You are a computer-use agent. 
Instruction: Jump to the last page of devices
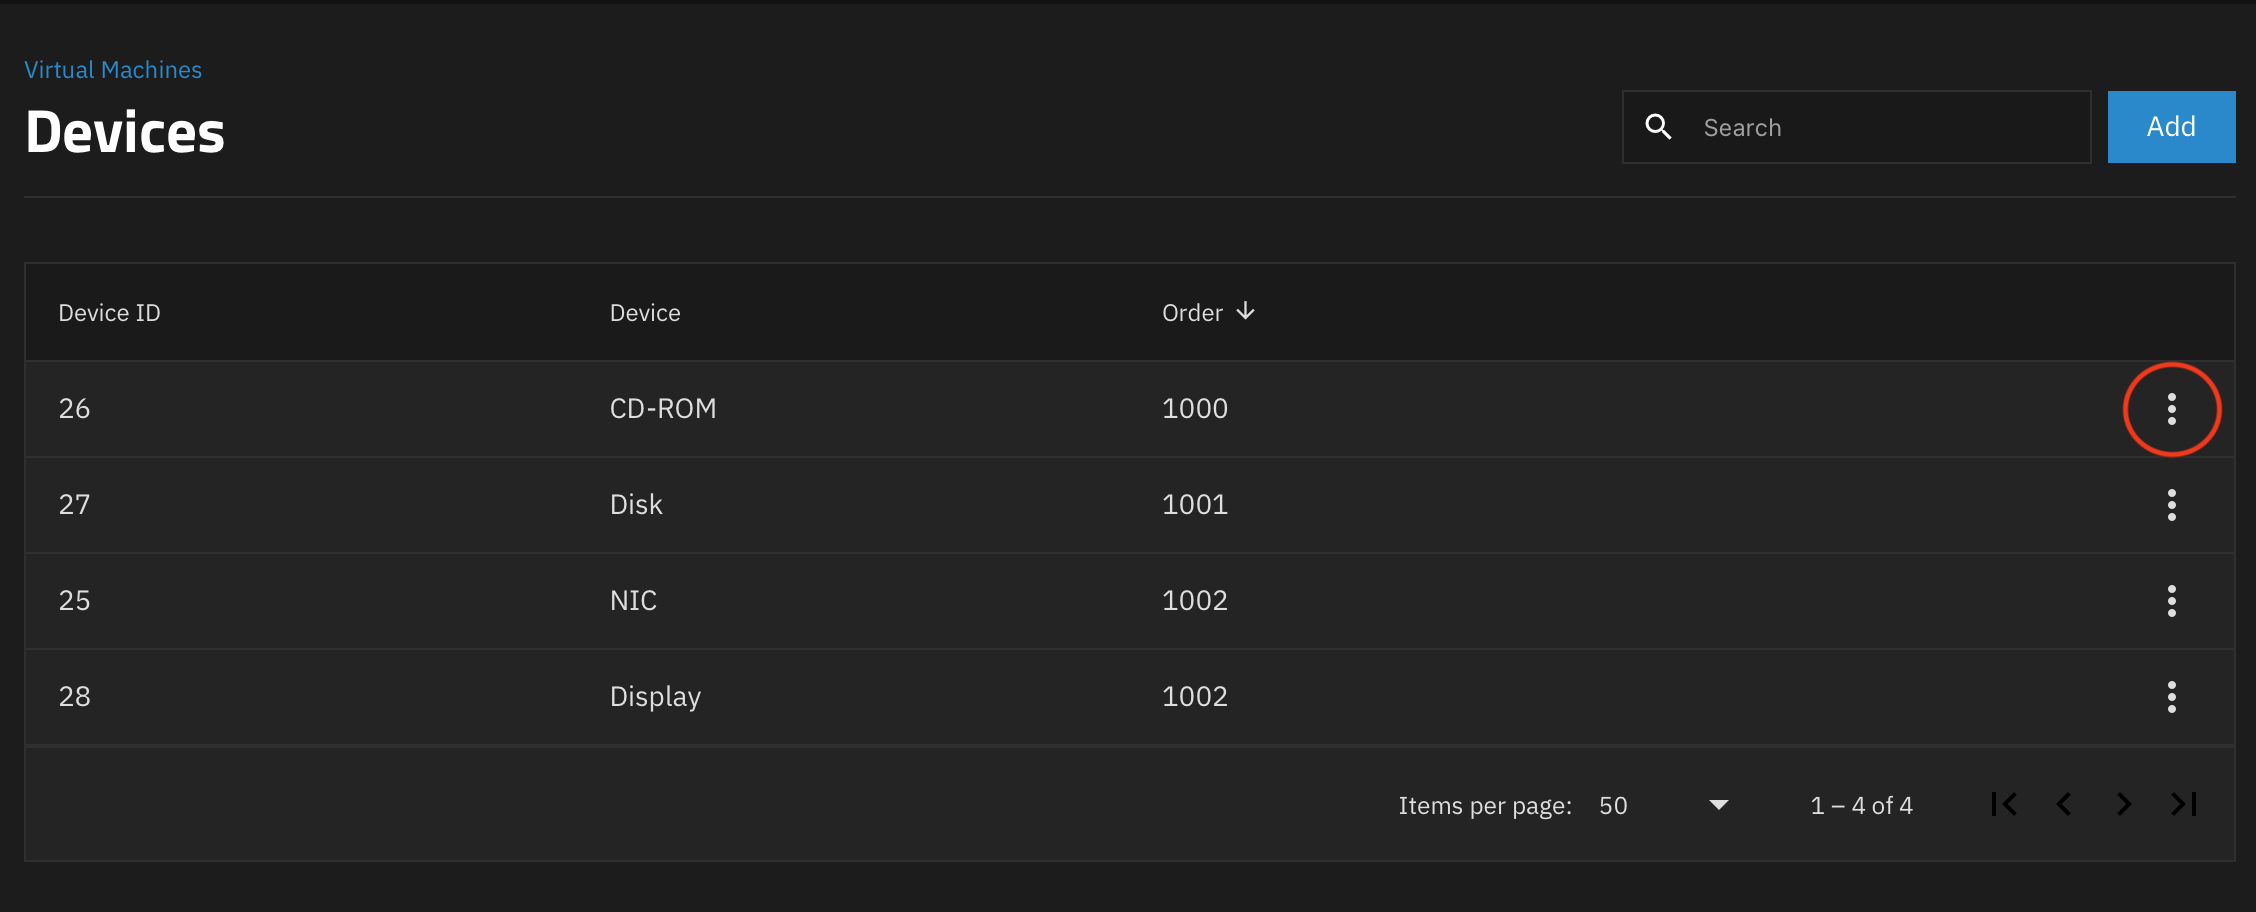[x=2183, y=804]
